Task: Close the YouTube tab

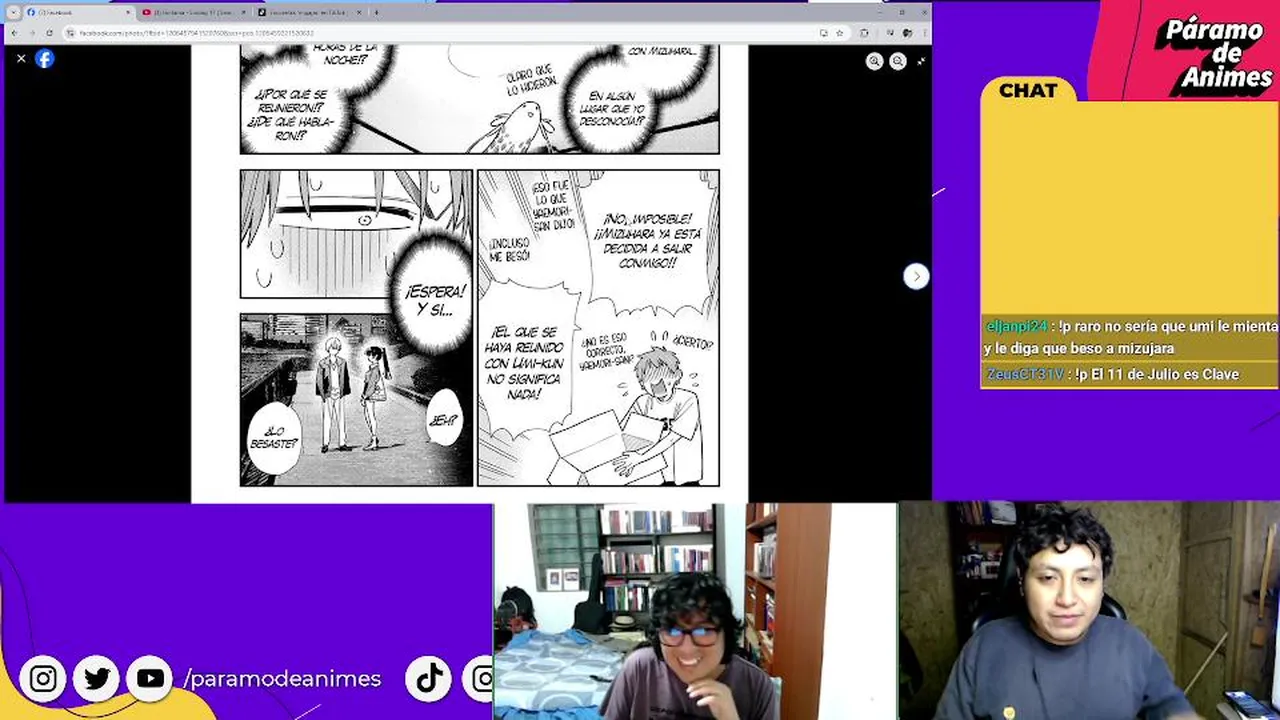Action: [x=243, y=13]
